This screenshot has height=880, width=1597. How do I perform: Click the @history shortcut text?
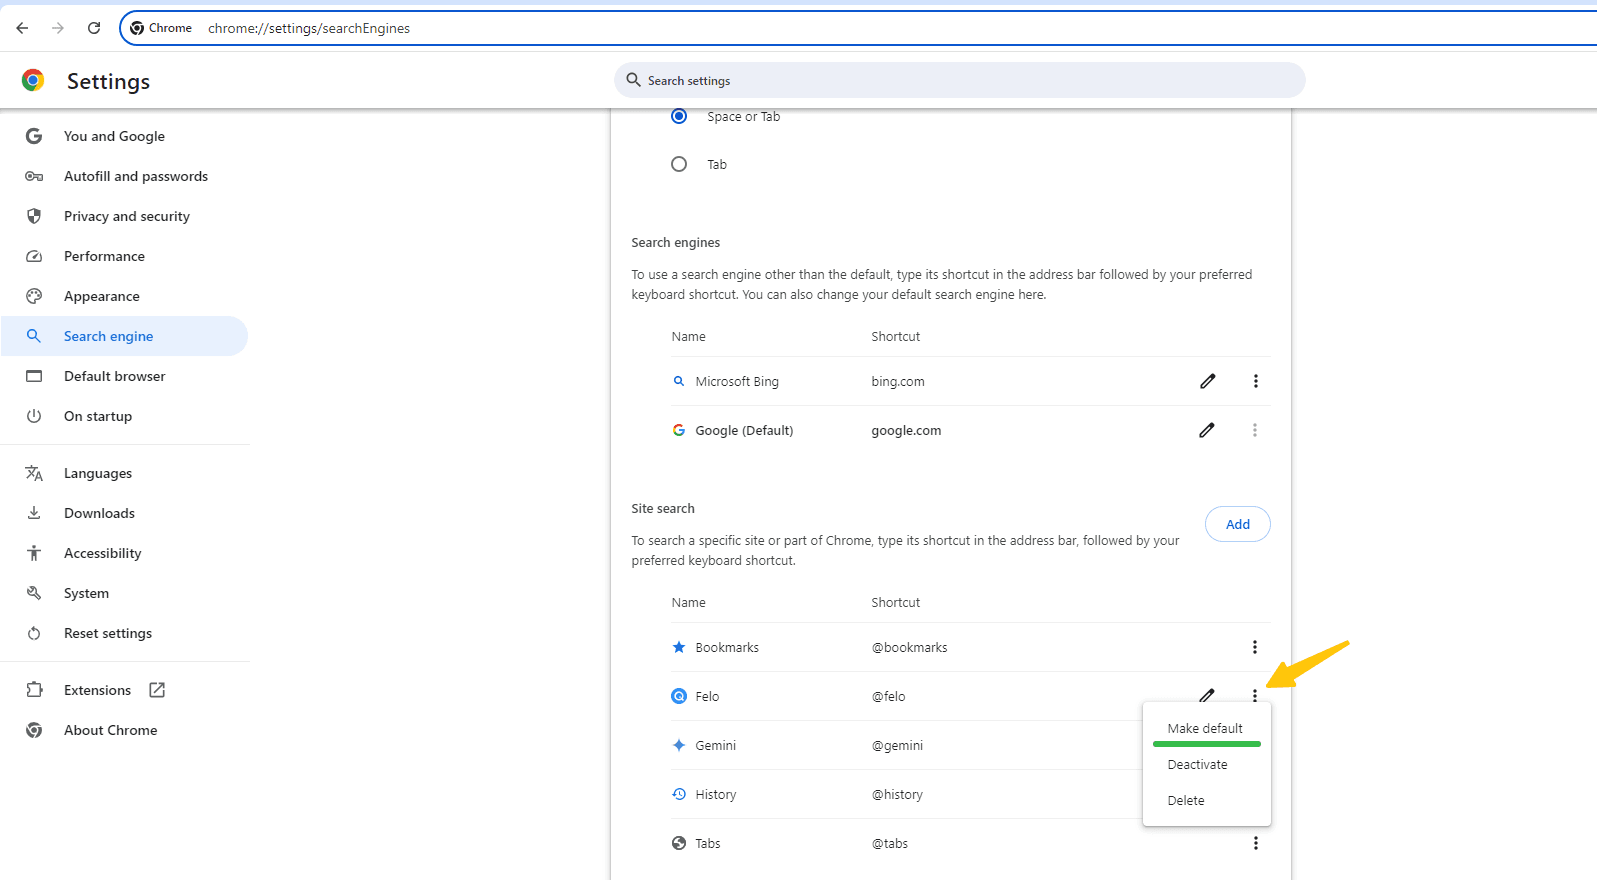pos(897,794)
